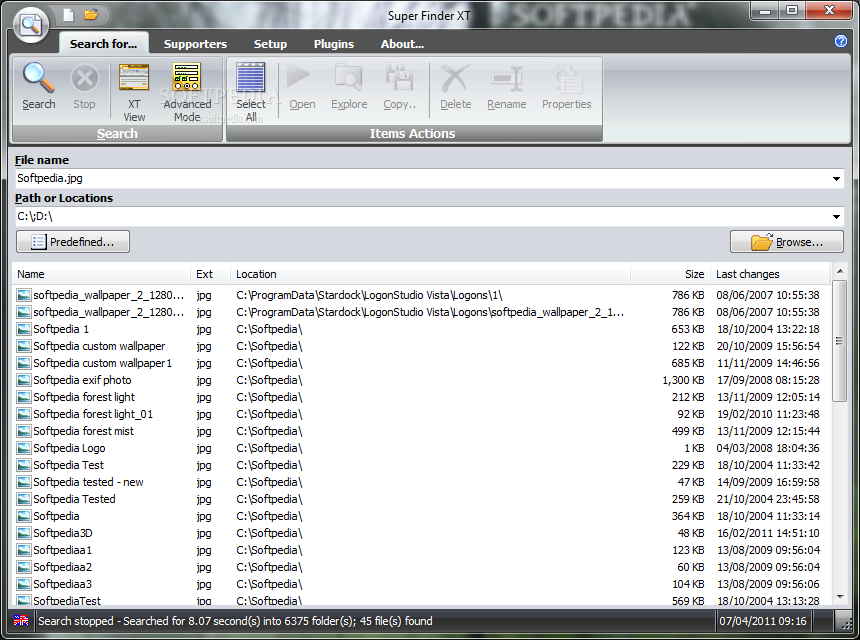The image size is (860, 640).
Task: Click the 16/02/2011 14:51:10 date cell
Action: click(768, 533)
